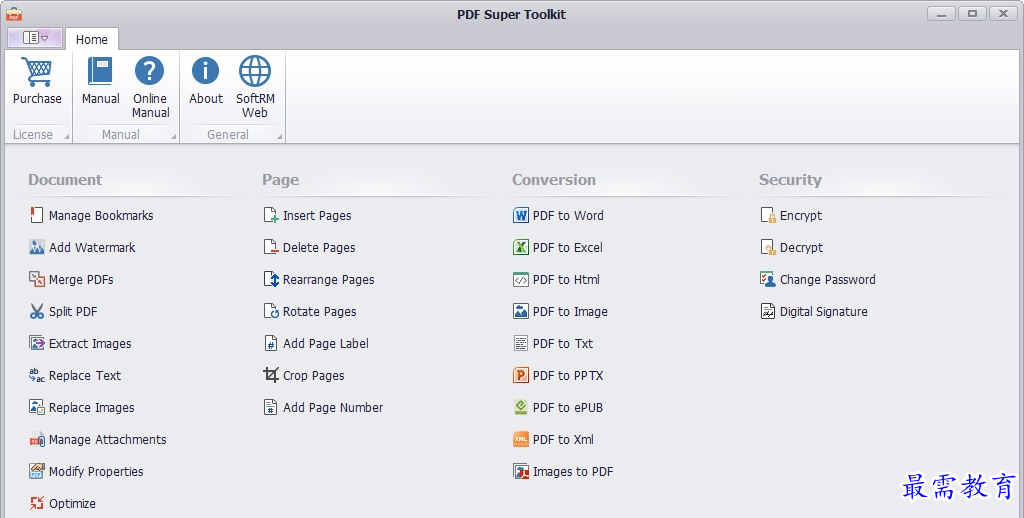Click the PDF to PPTX icon
1024x518 pixels.
(520, 375)
